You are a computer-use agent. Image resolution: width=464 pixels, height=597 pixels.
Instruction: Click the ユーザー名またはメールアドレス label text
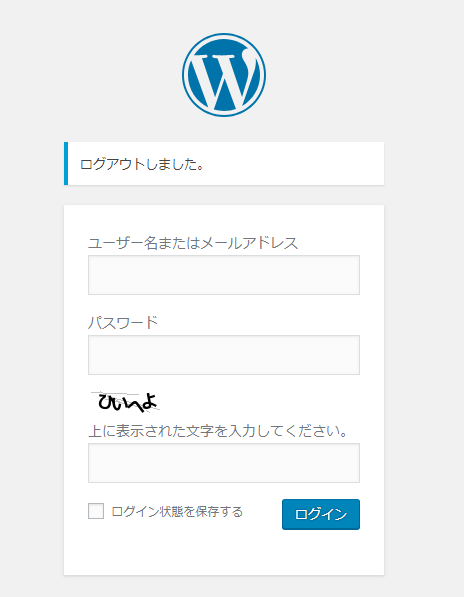[x=193, y=243]
